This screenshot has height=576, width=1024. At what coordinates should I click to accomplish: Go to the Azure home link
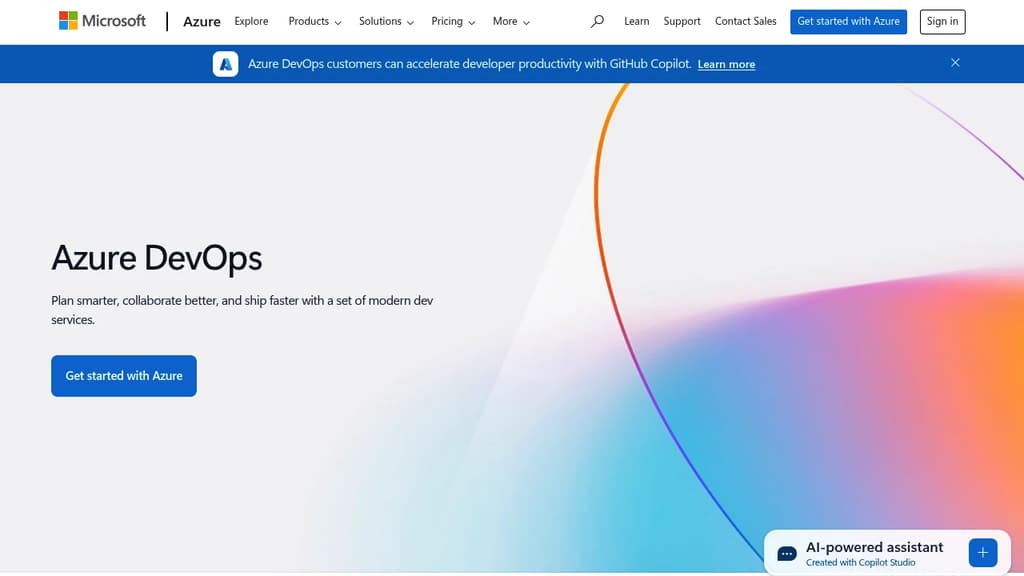(202, 22)
